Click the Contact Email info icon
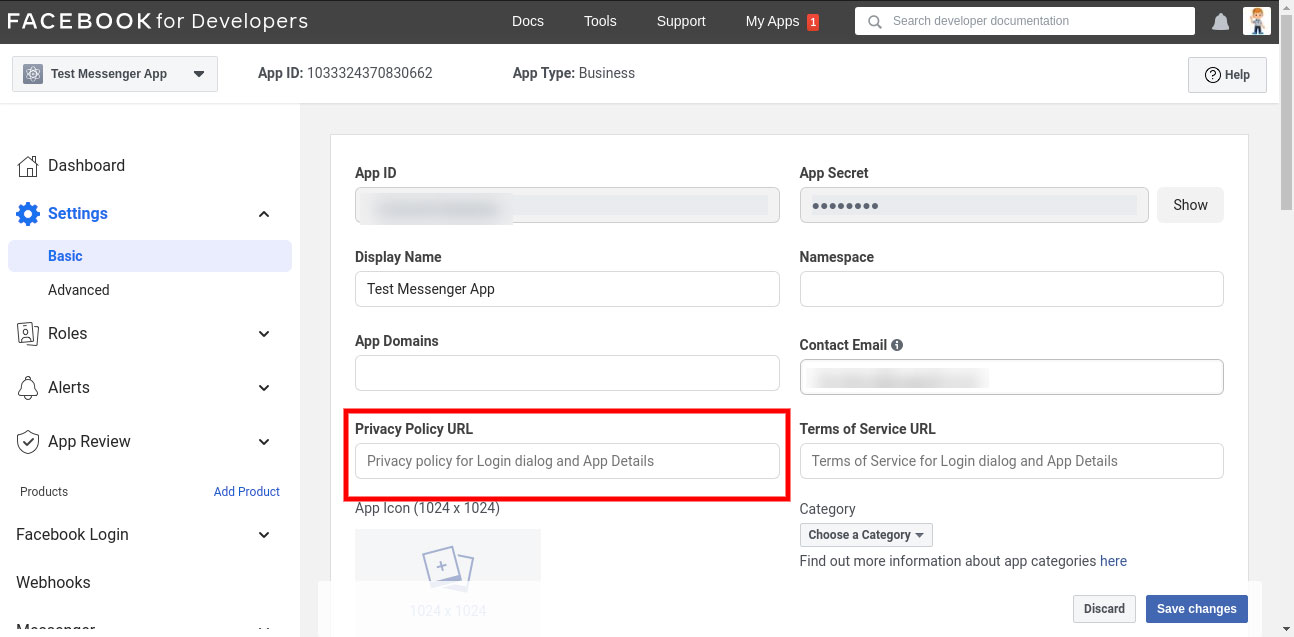 pos(897,345)
